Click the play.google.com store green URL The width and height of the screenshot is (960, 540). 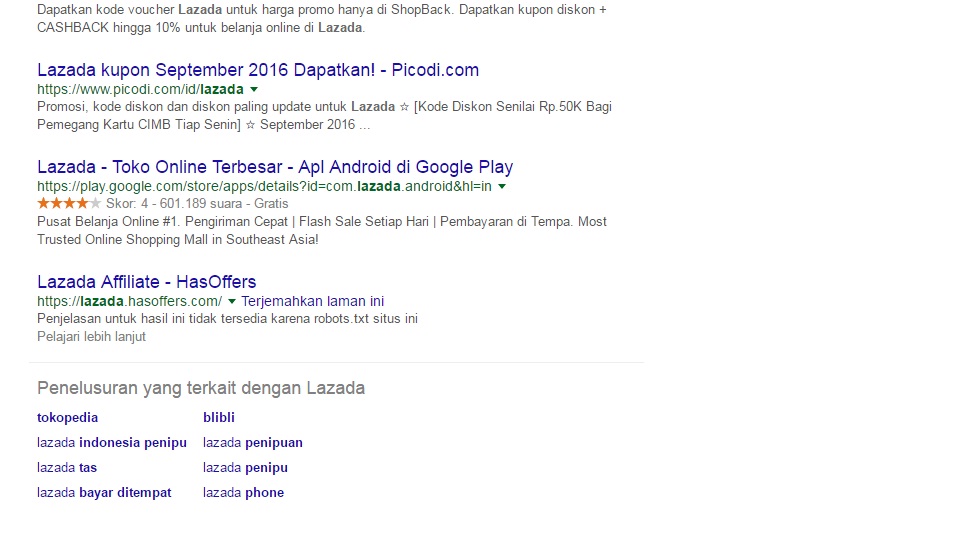click(x=264, y=186)
